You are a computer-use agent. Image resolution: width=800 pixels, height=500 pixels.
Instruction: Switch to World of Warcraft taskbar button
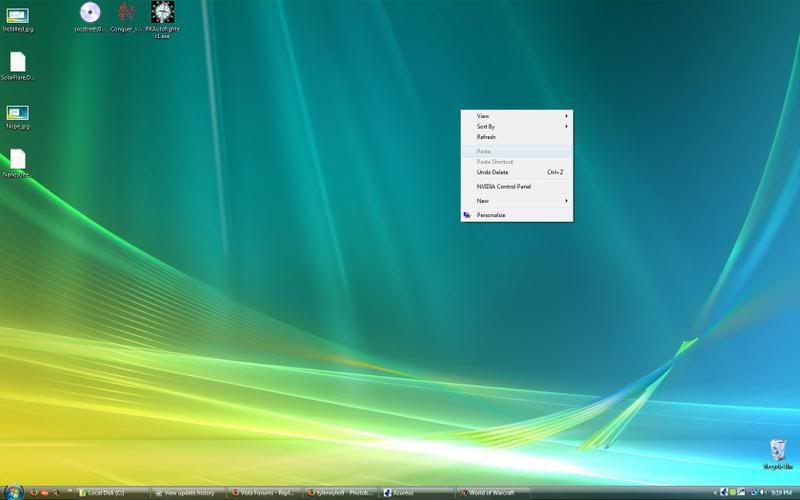[493, 493]
